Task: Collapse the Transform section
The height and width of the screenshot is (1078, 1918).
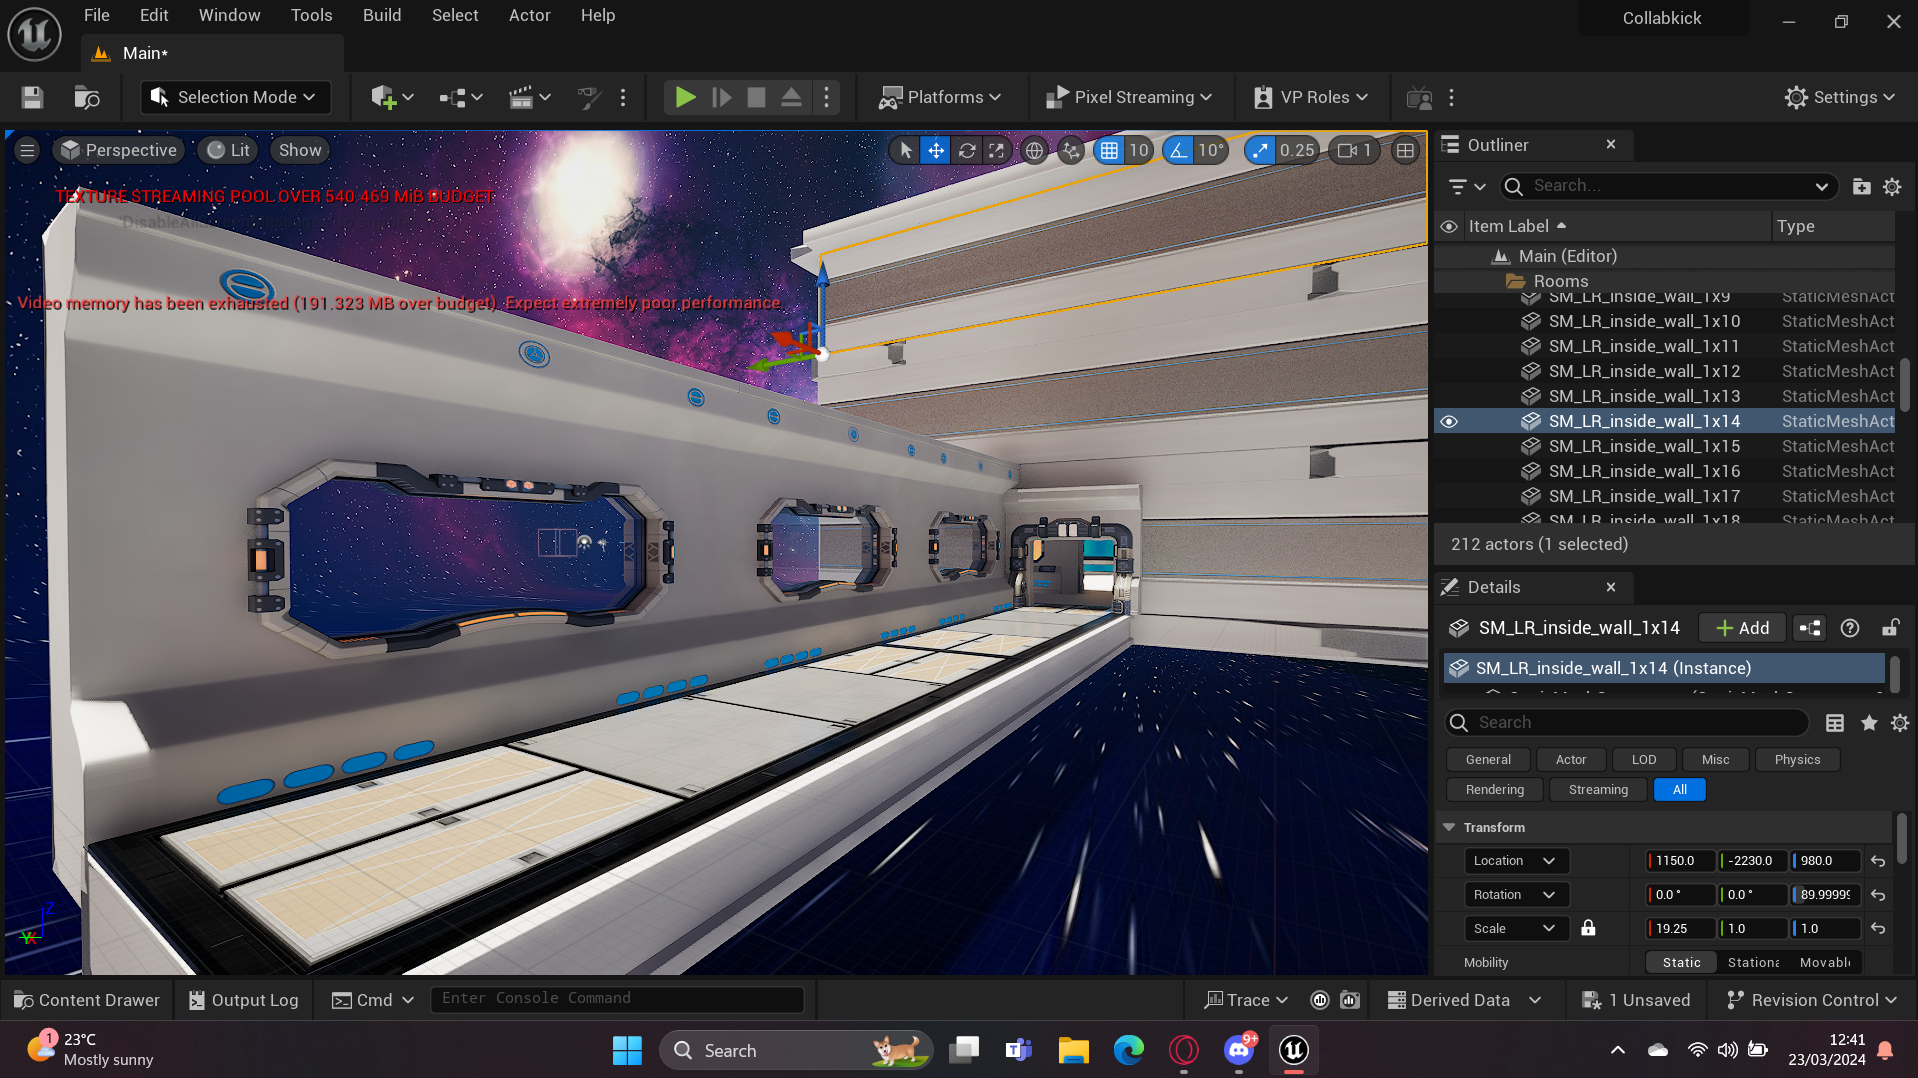Action: 1449,827
